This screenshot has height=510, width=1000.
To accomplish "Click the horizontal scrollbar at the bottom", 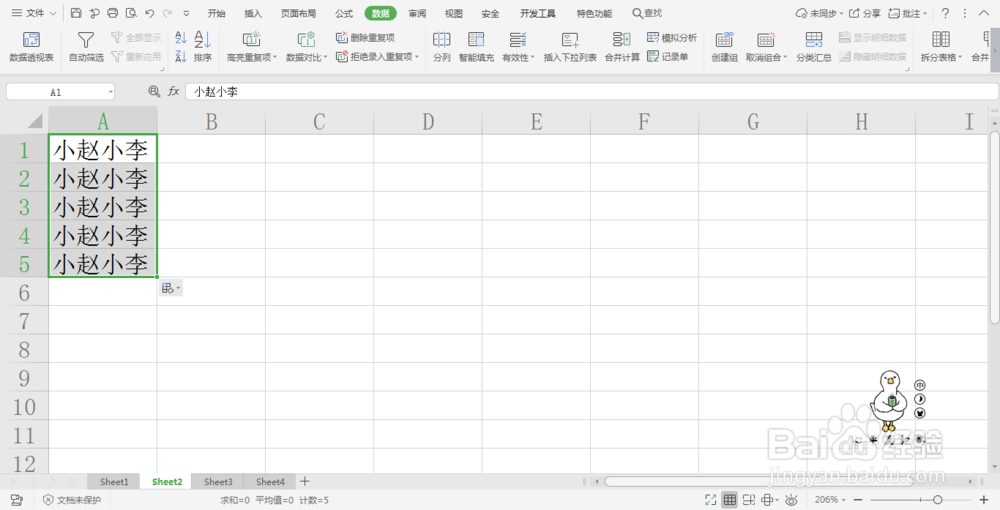I will (x=761, y=481).
